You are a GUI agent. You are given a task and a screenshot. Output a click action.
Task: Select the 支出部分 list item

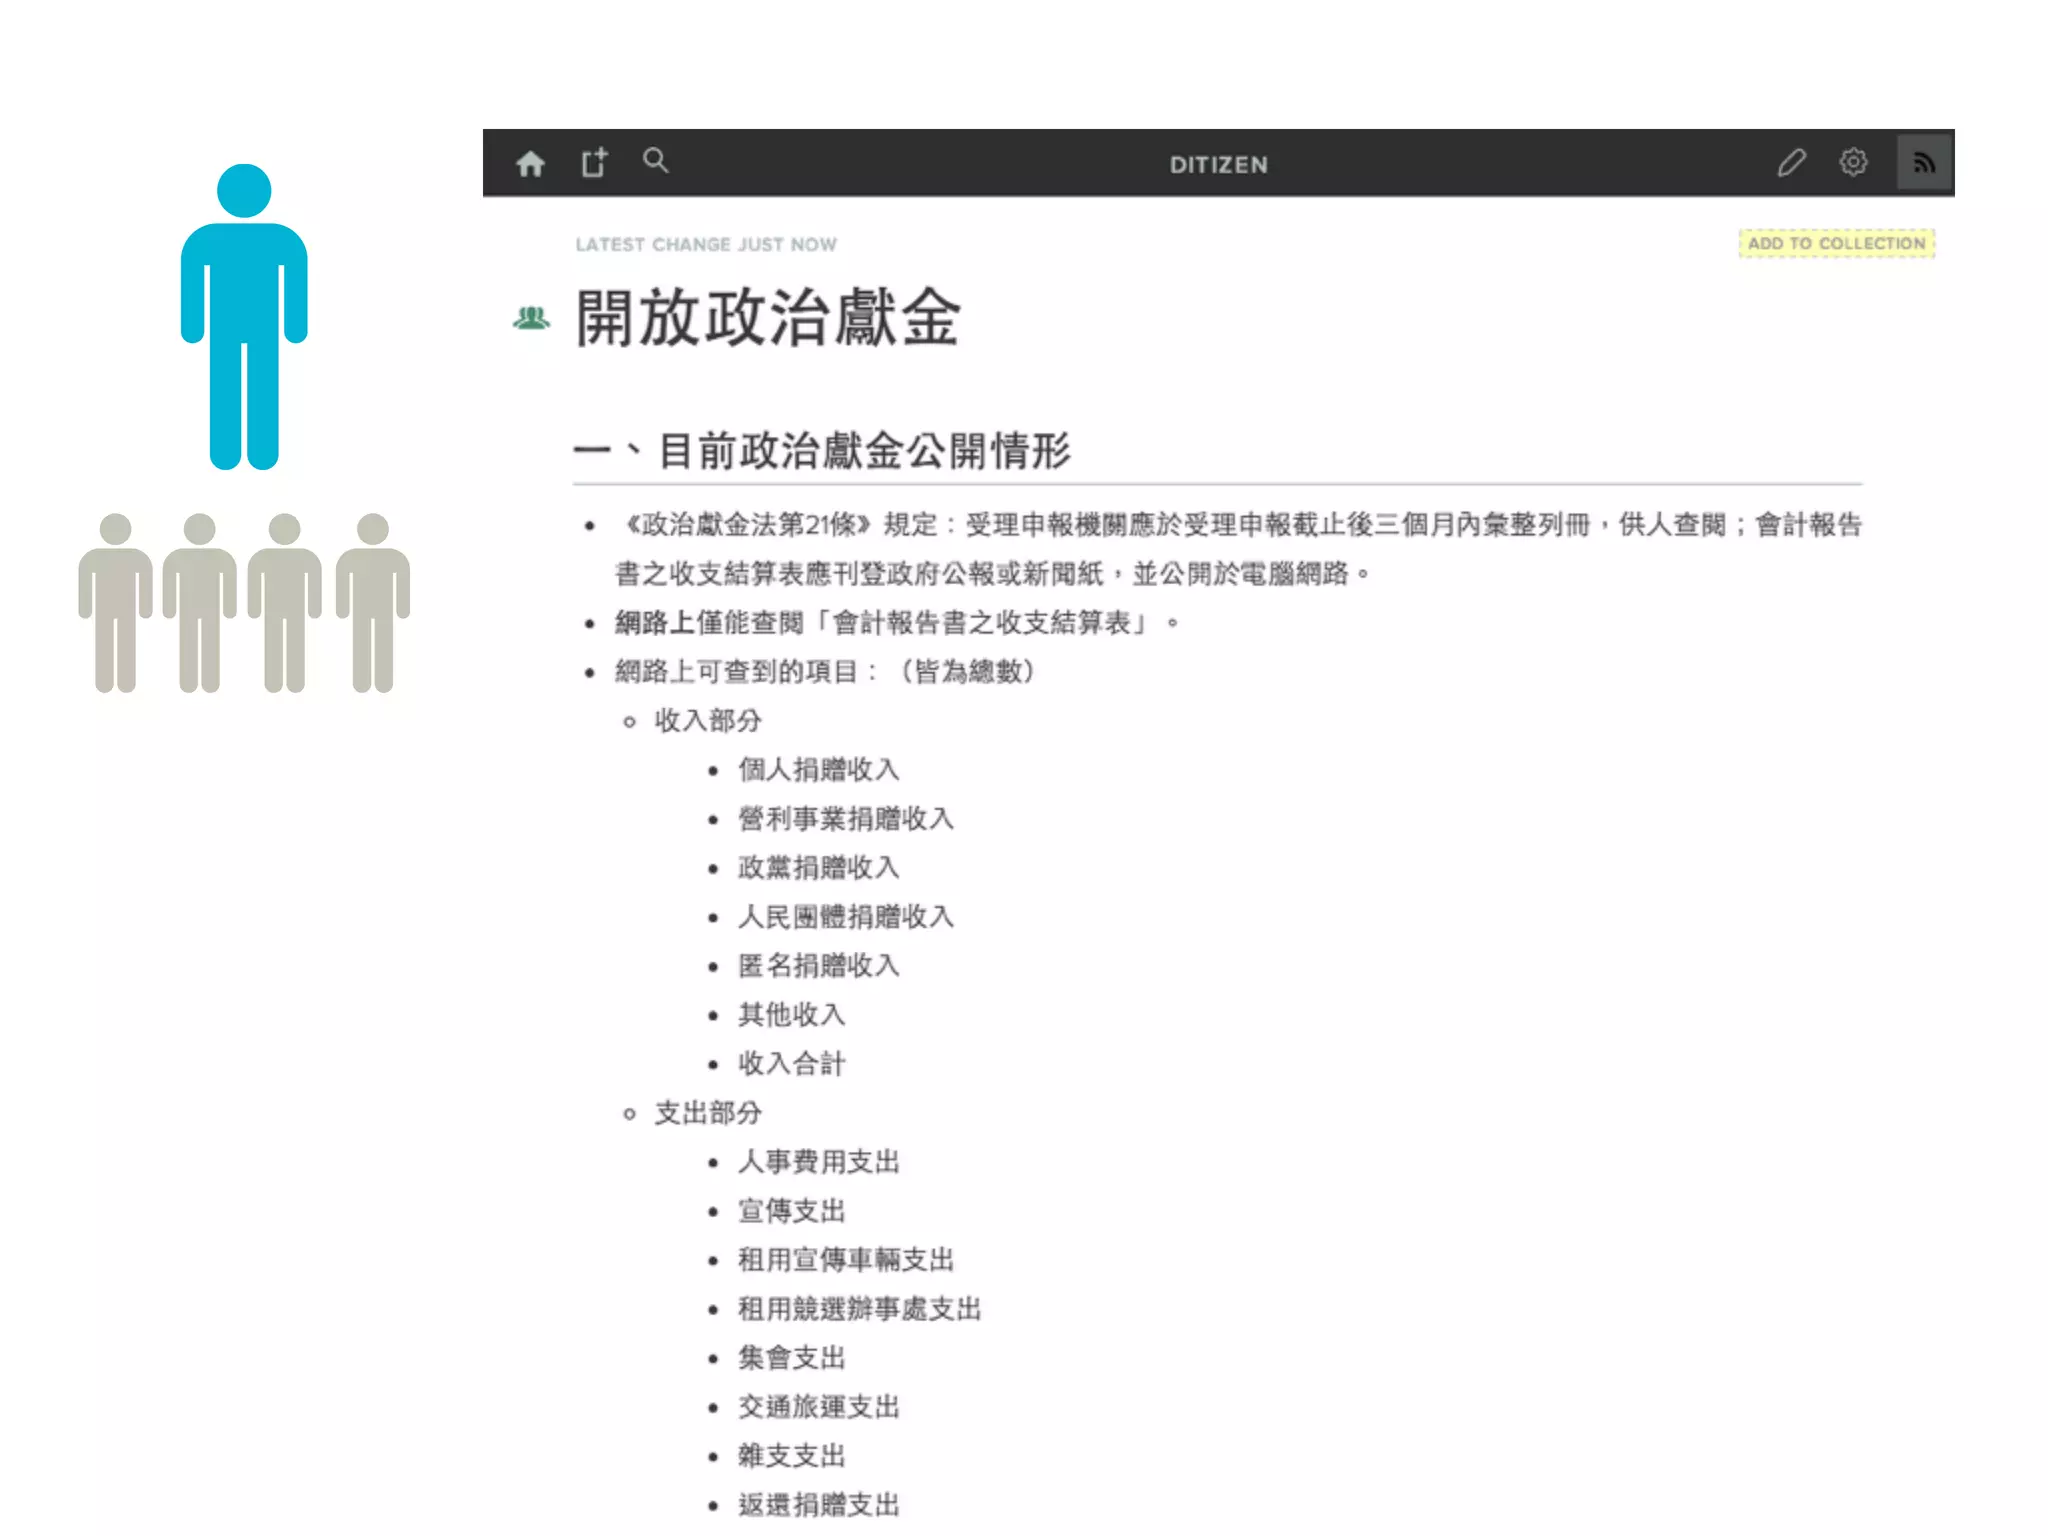(707, 1112)
